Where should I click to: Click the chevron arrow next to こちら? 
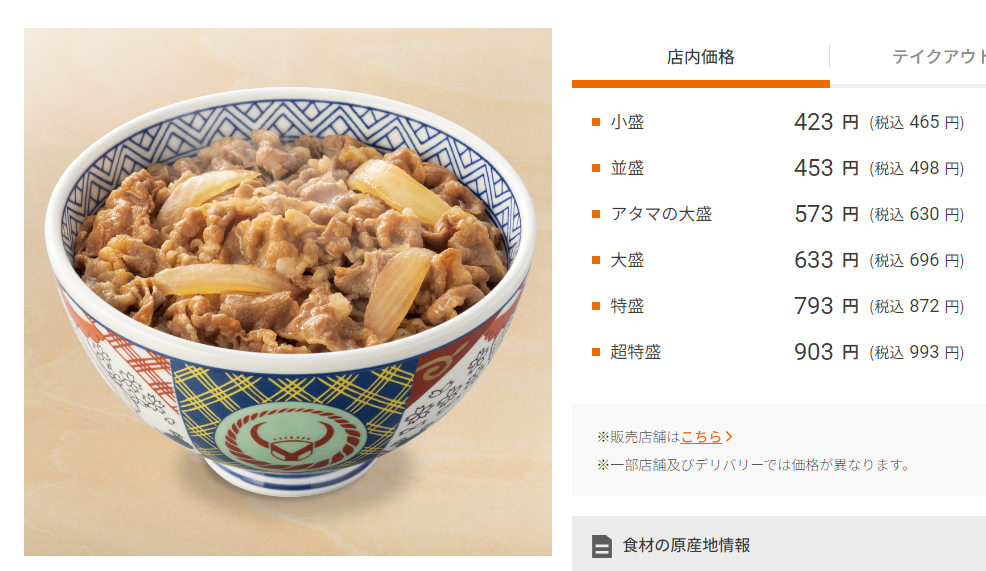(x=729, y=436)
